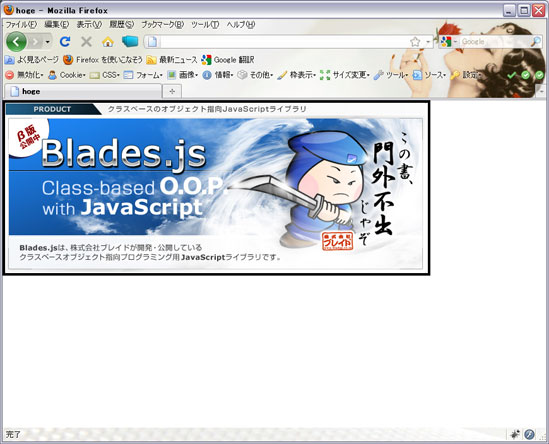The width and height of the screenshot is (549, 444).
Task: Expand the CSS developer toolbar menu
Action: click(x=104, y=75)
